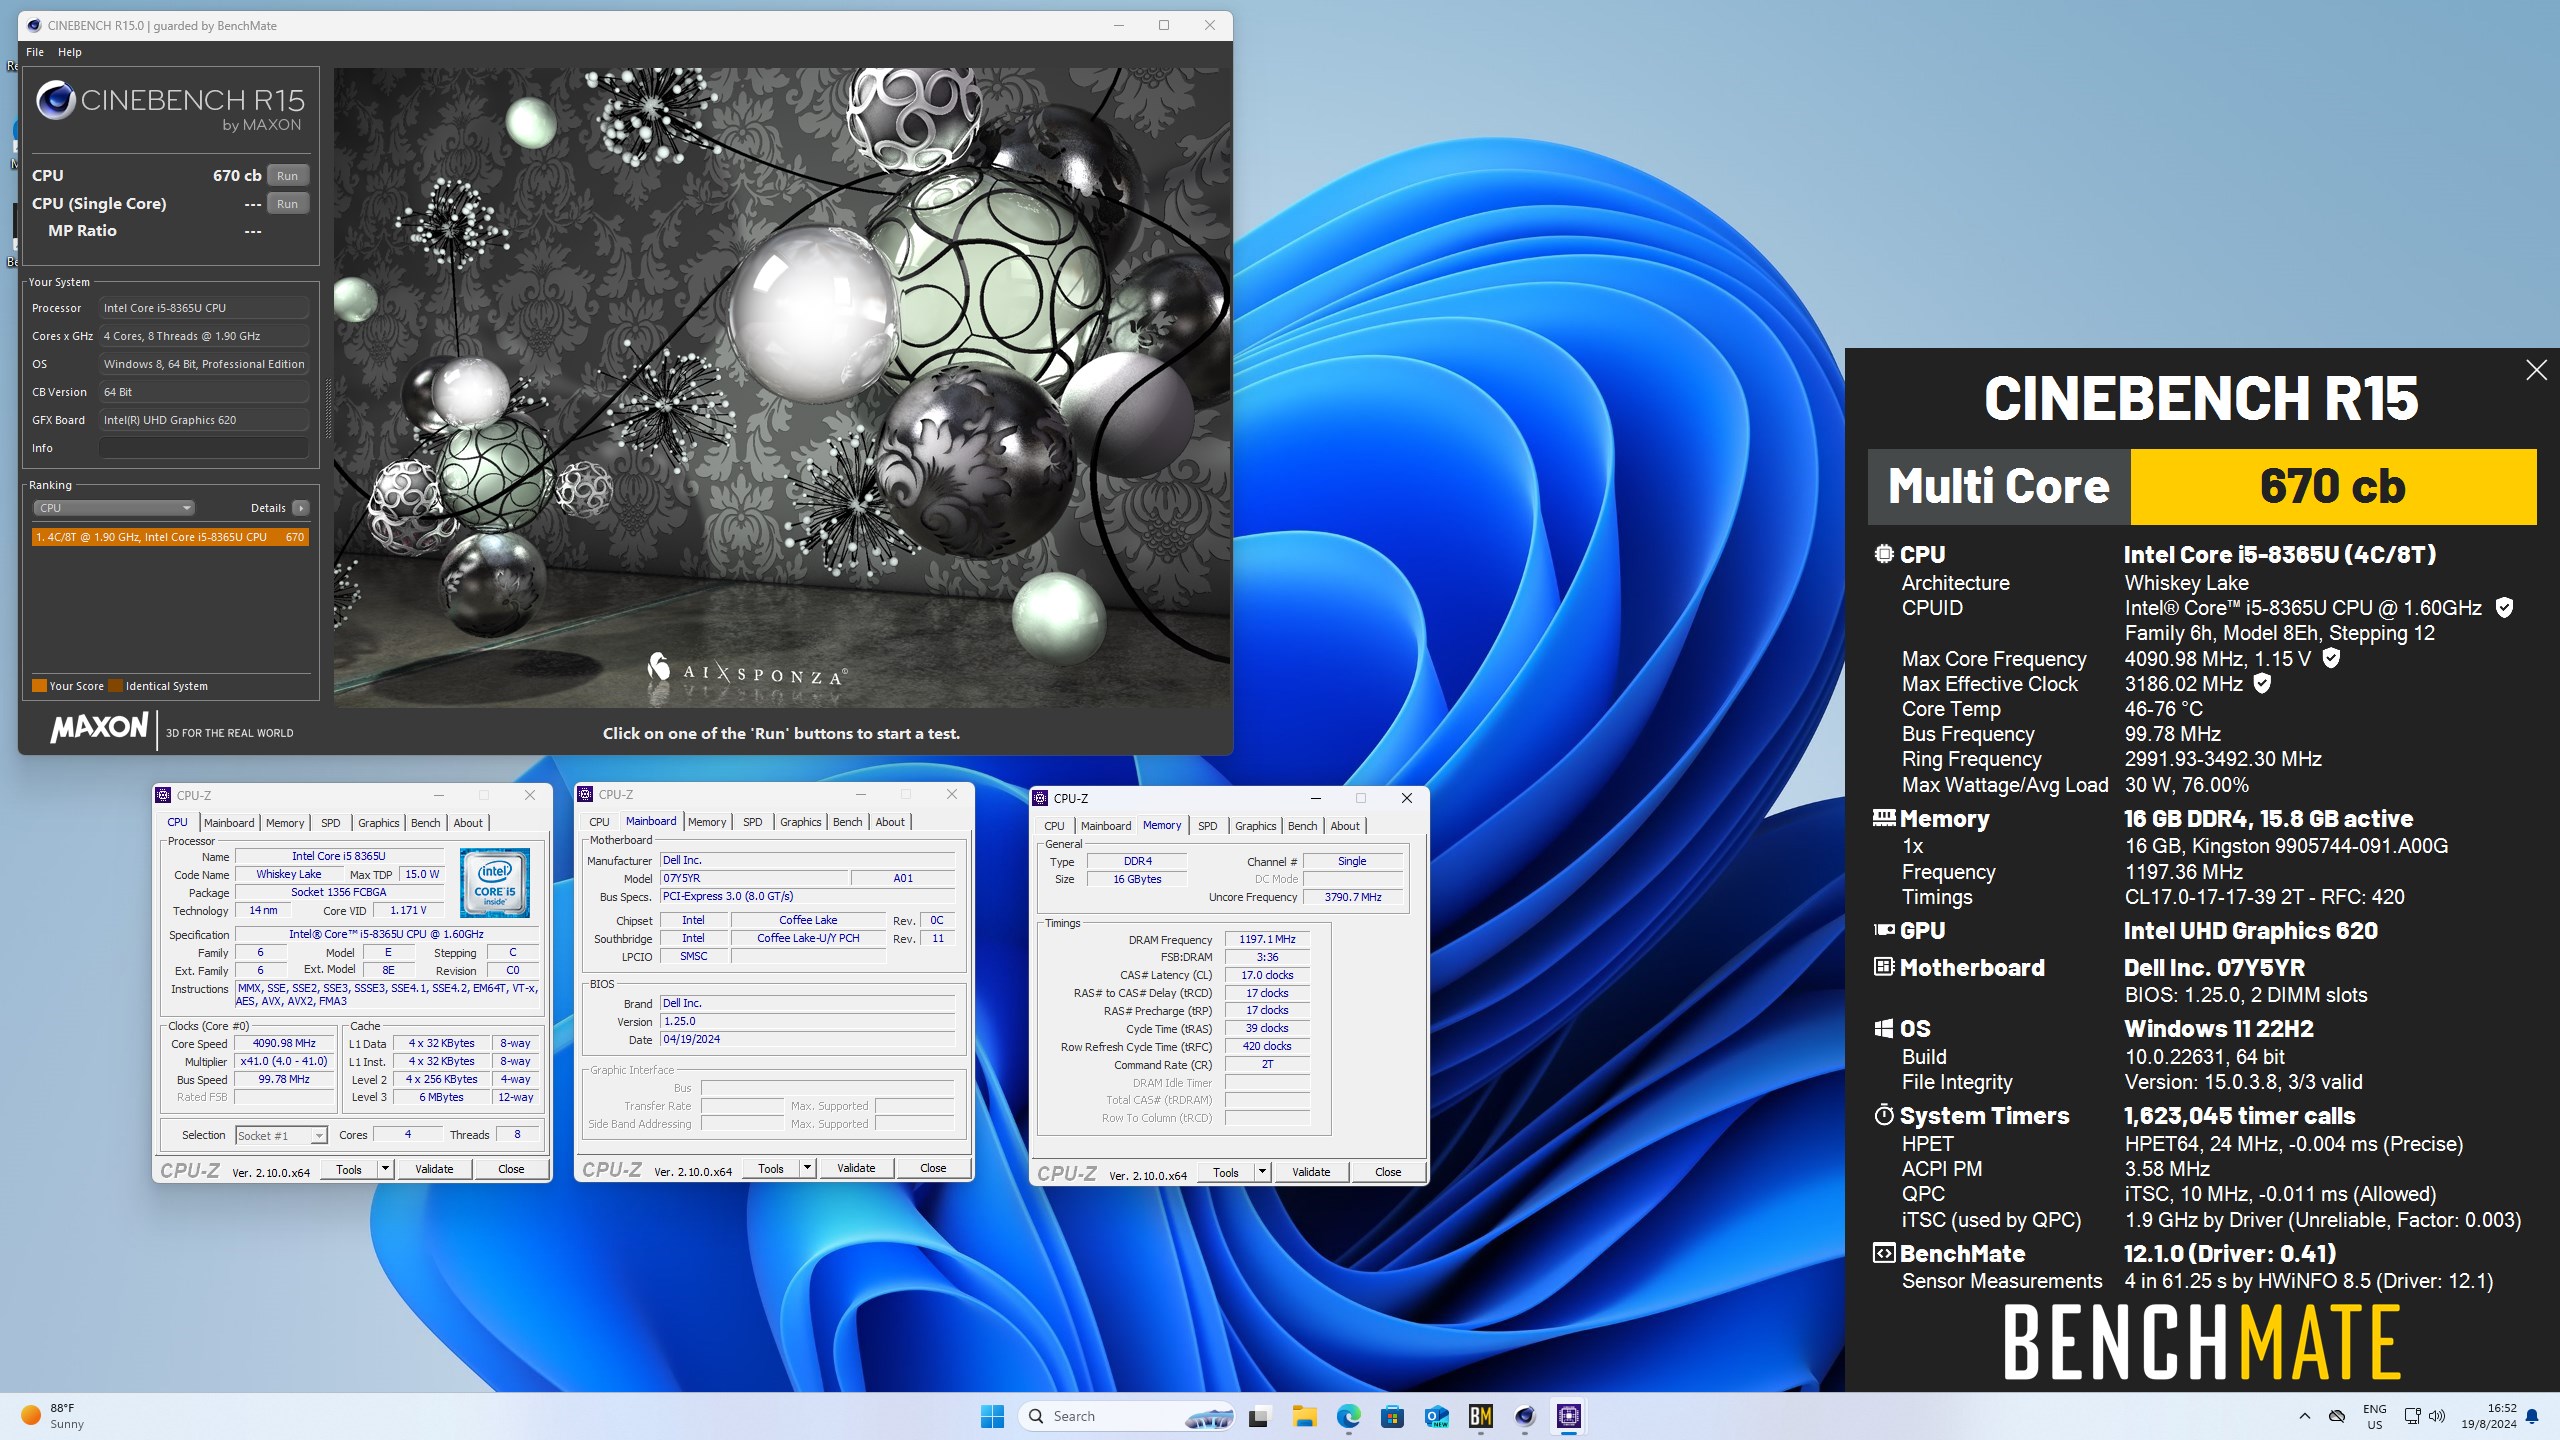The image size is (2560, 1440).
Task: Click Close button in Memory CPU-Z window
Action: coord(1388,1172)
